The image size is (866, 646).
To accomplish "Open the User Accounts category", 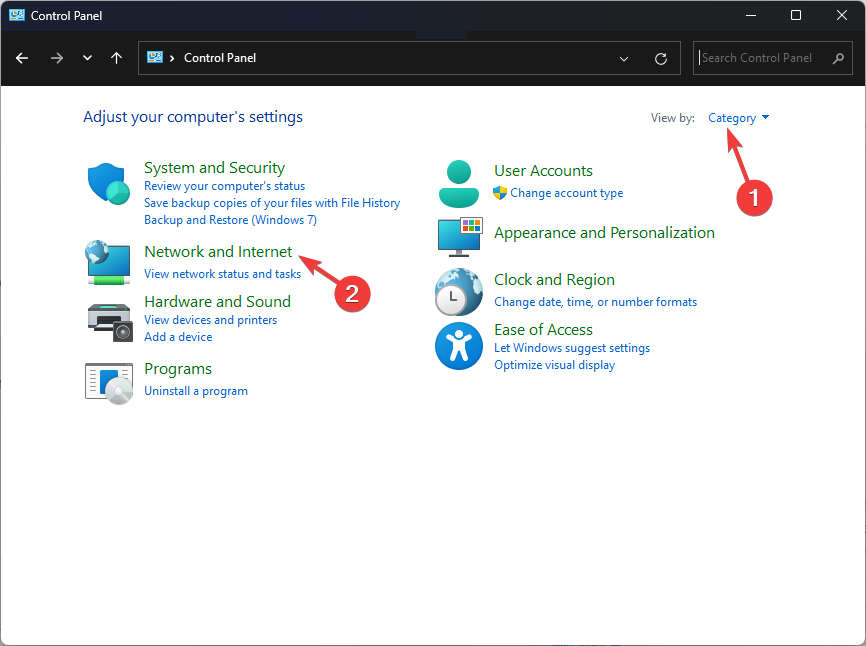I will click(543, 171).
